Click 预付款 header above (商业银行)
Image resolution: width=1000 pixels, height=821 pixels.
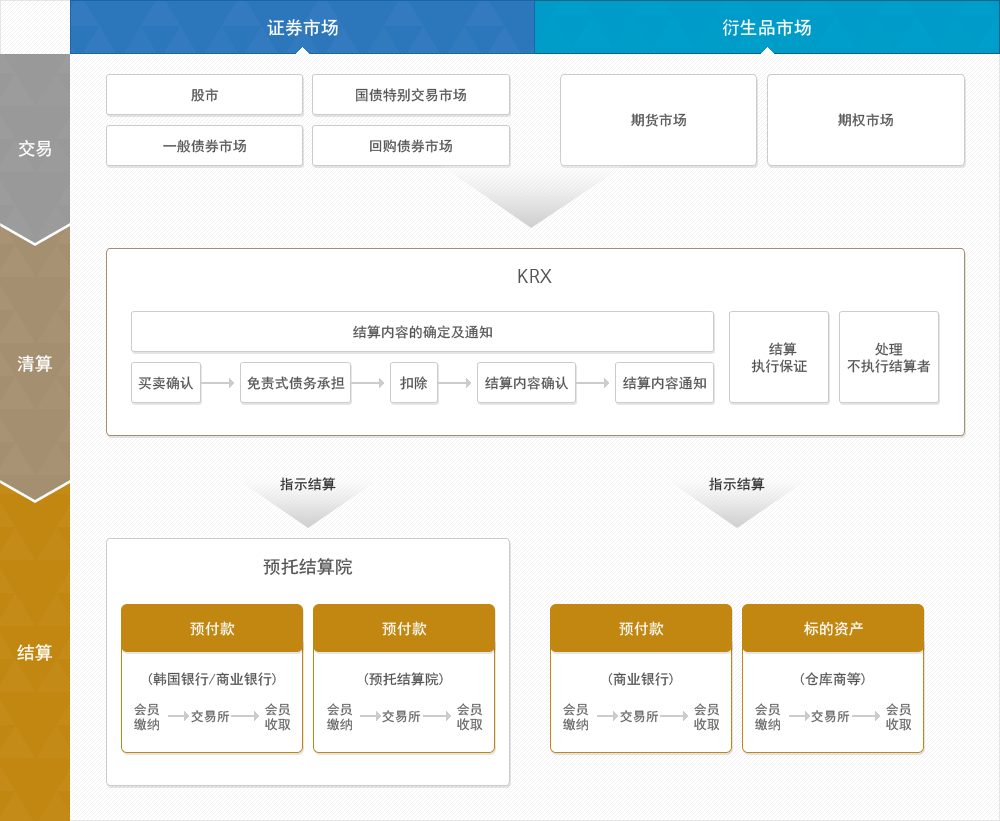pos(642,628)
